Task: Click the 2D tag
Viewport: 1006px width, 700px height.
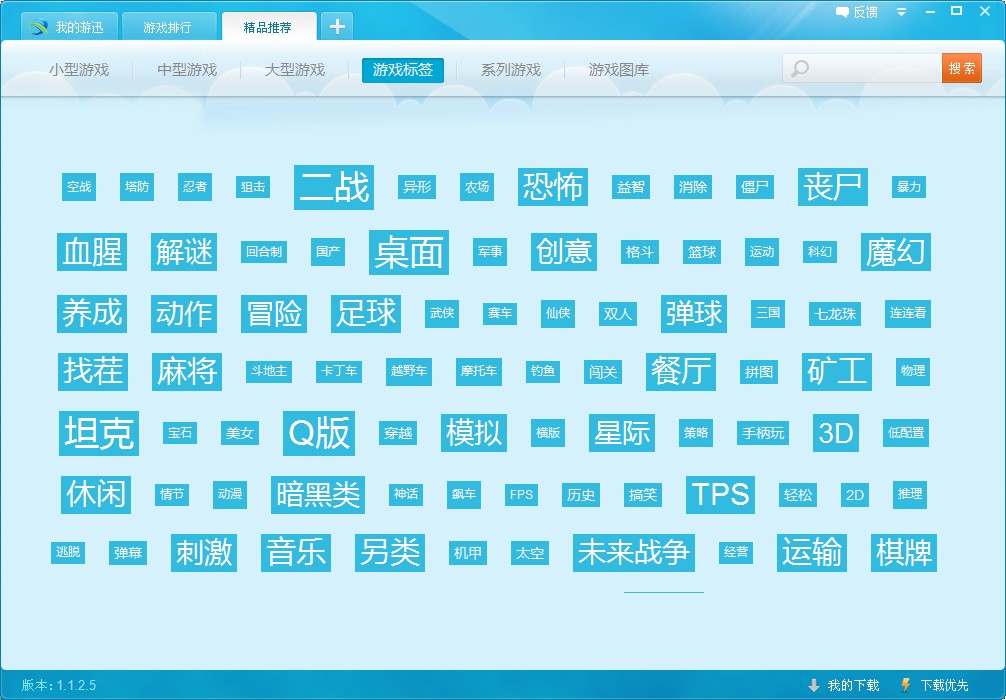Action: pyautogui.click(x=855, y=495)
